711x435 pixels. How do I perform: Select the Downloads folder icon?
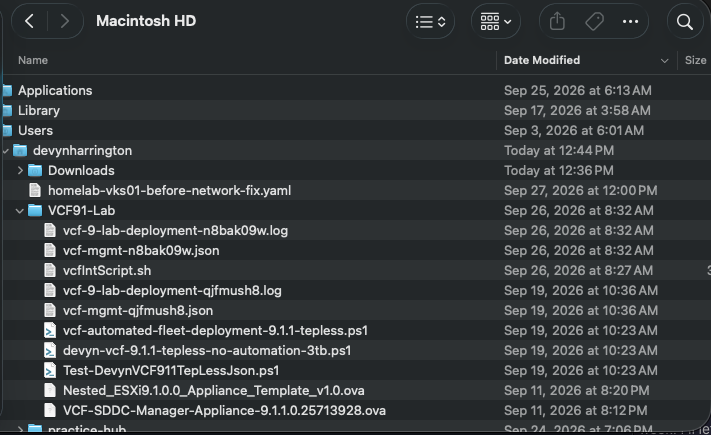point(35,171)
